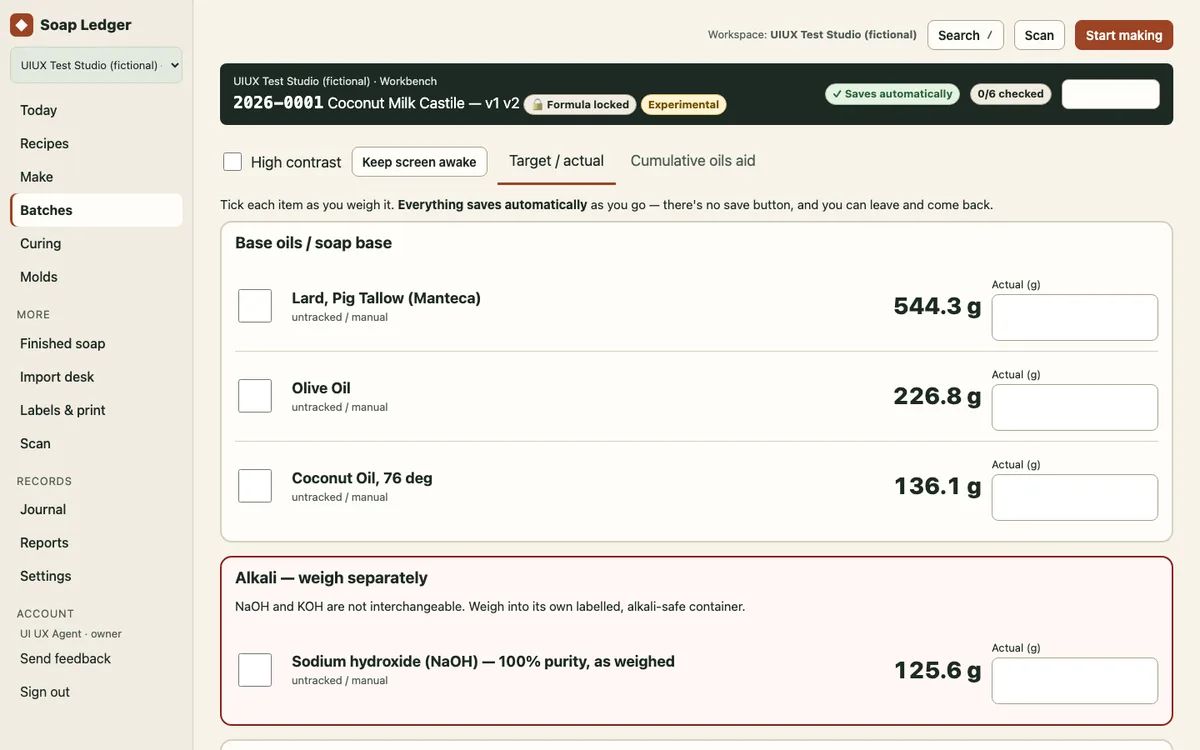Viewport: 1200px width, 750px height.
Task: Open the Molds section
Action: pos(96,277)
